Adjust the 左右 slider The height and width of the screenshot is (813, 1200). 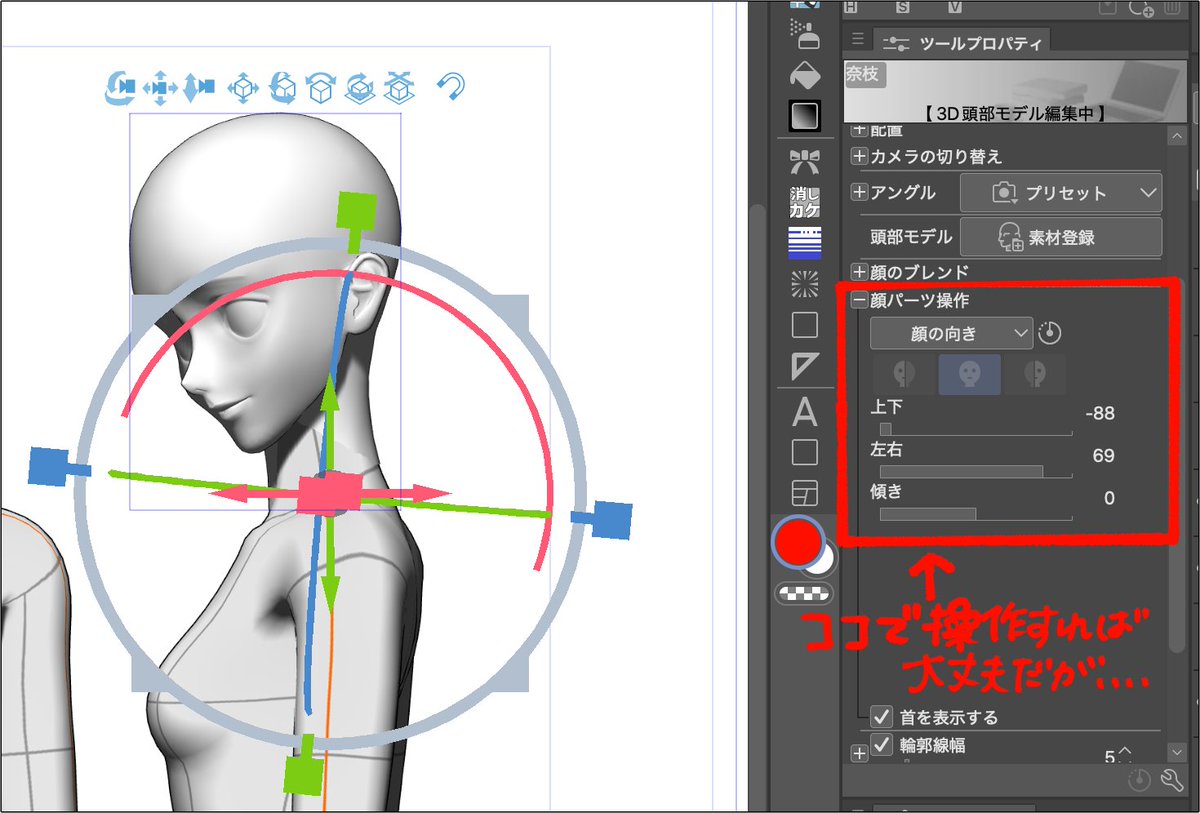(x=975, y=471)
